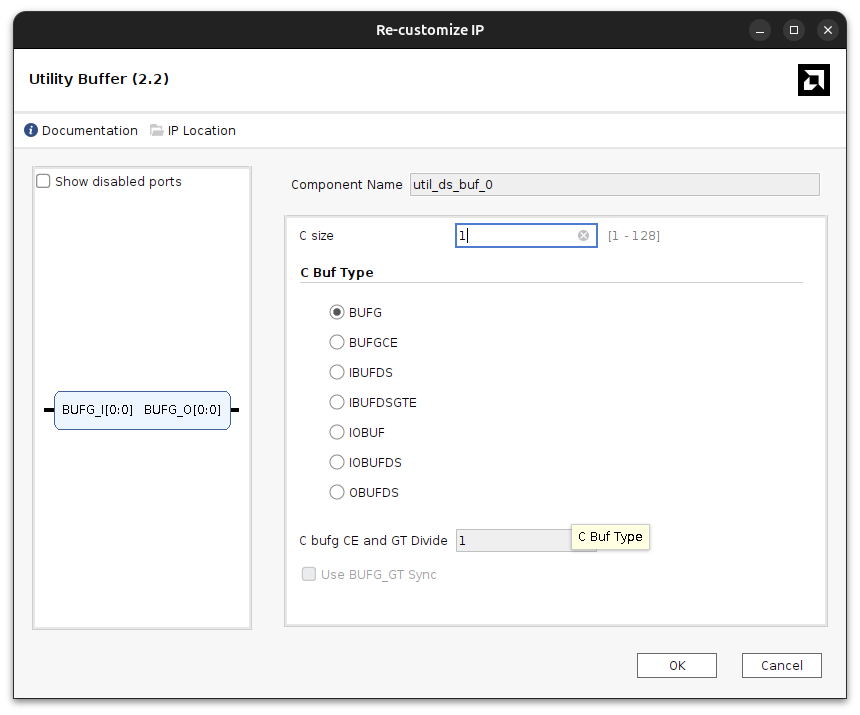Screen dimensions: 860x715
Task: Select the IBUFDS buffer type
Action: pos(337,372)
